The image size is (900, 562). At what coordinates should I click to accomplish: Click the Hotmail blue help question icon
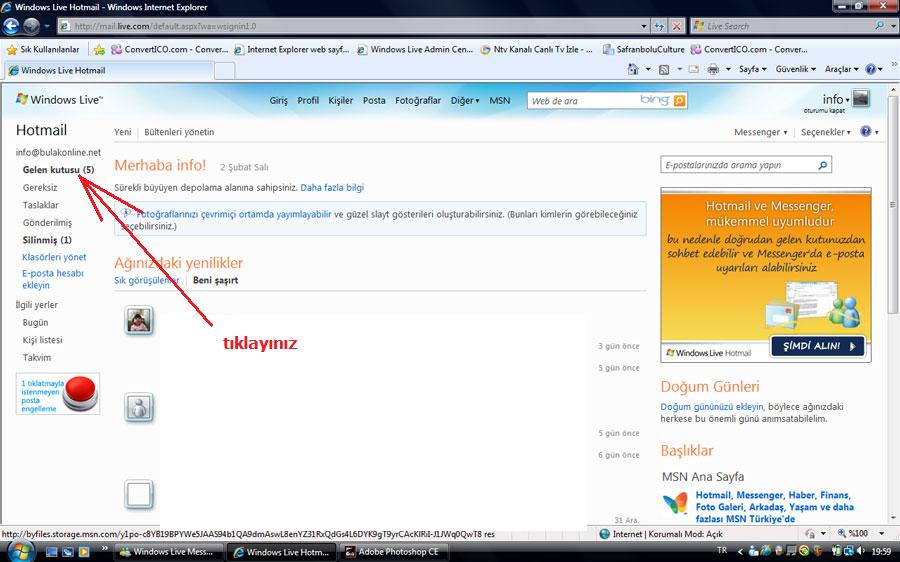[866, 131]
